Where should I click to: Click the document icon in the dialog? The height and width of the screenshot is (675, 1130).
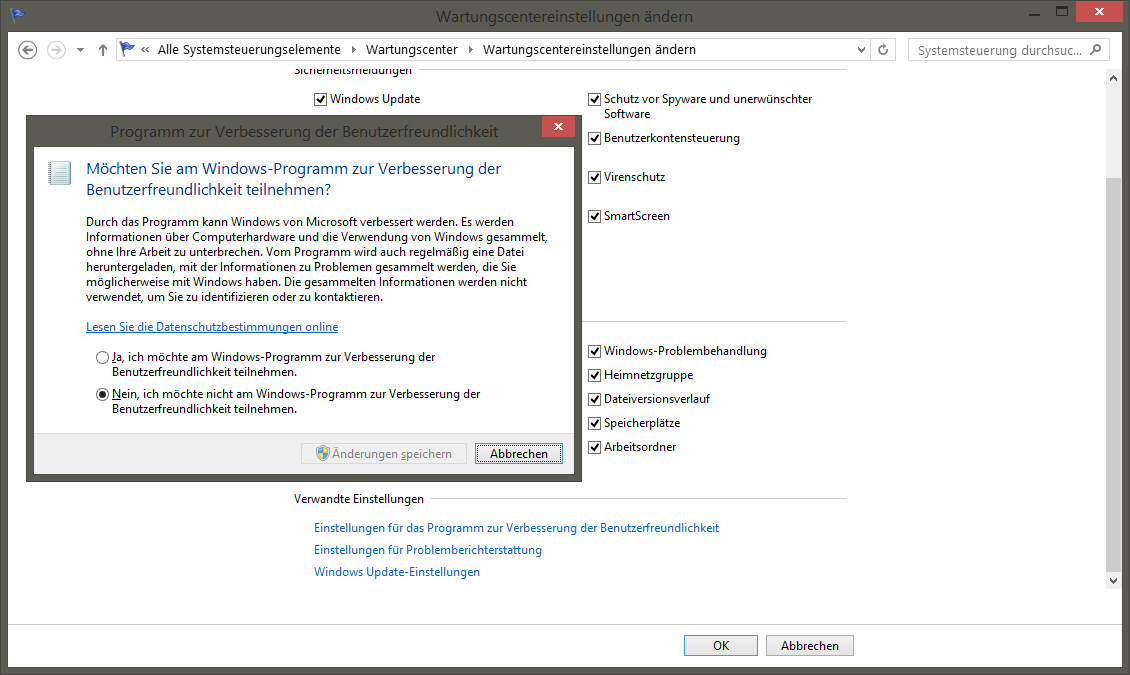click(x=59, y=173)
